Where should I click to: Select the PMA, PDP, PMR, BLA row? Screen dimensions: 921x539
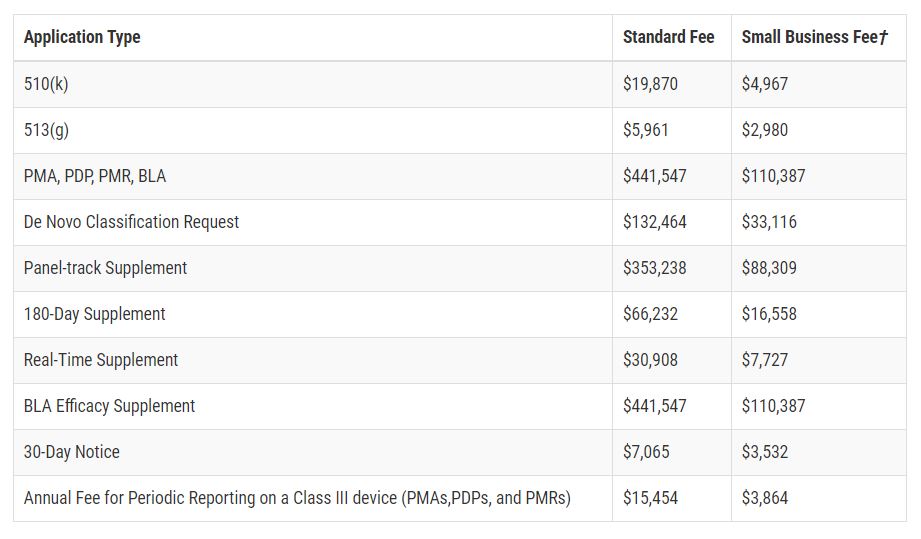459,176
